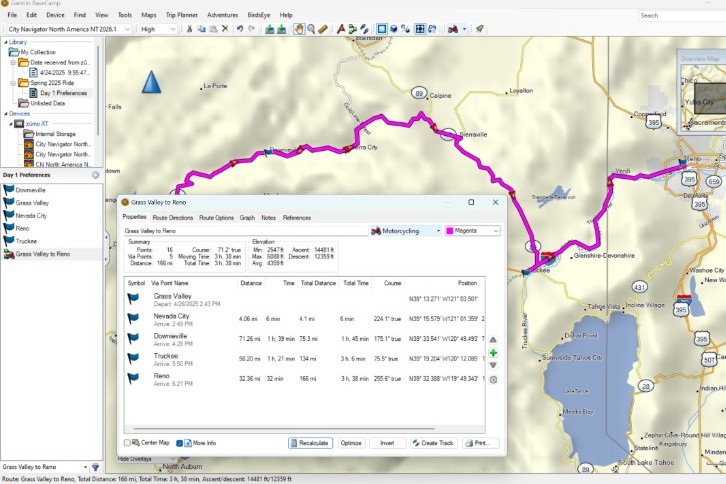The image size is (726, 484).
Task: Select Nevada City in the waypoint list
Action: tap(31, 216)
